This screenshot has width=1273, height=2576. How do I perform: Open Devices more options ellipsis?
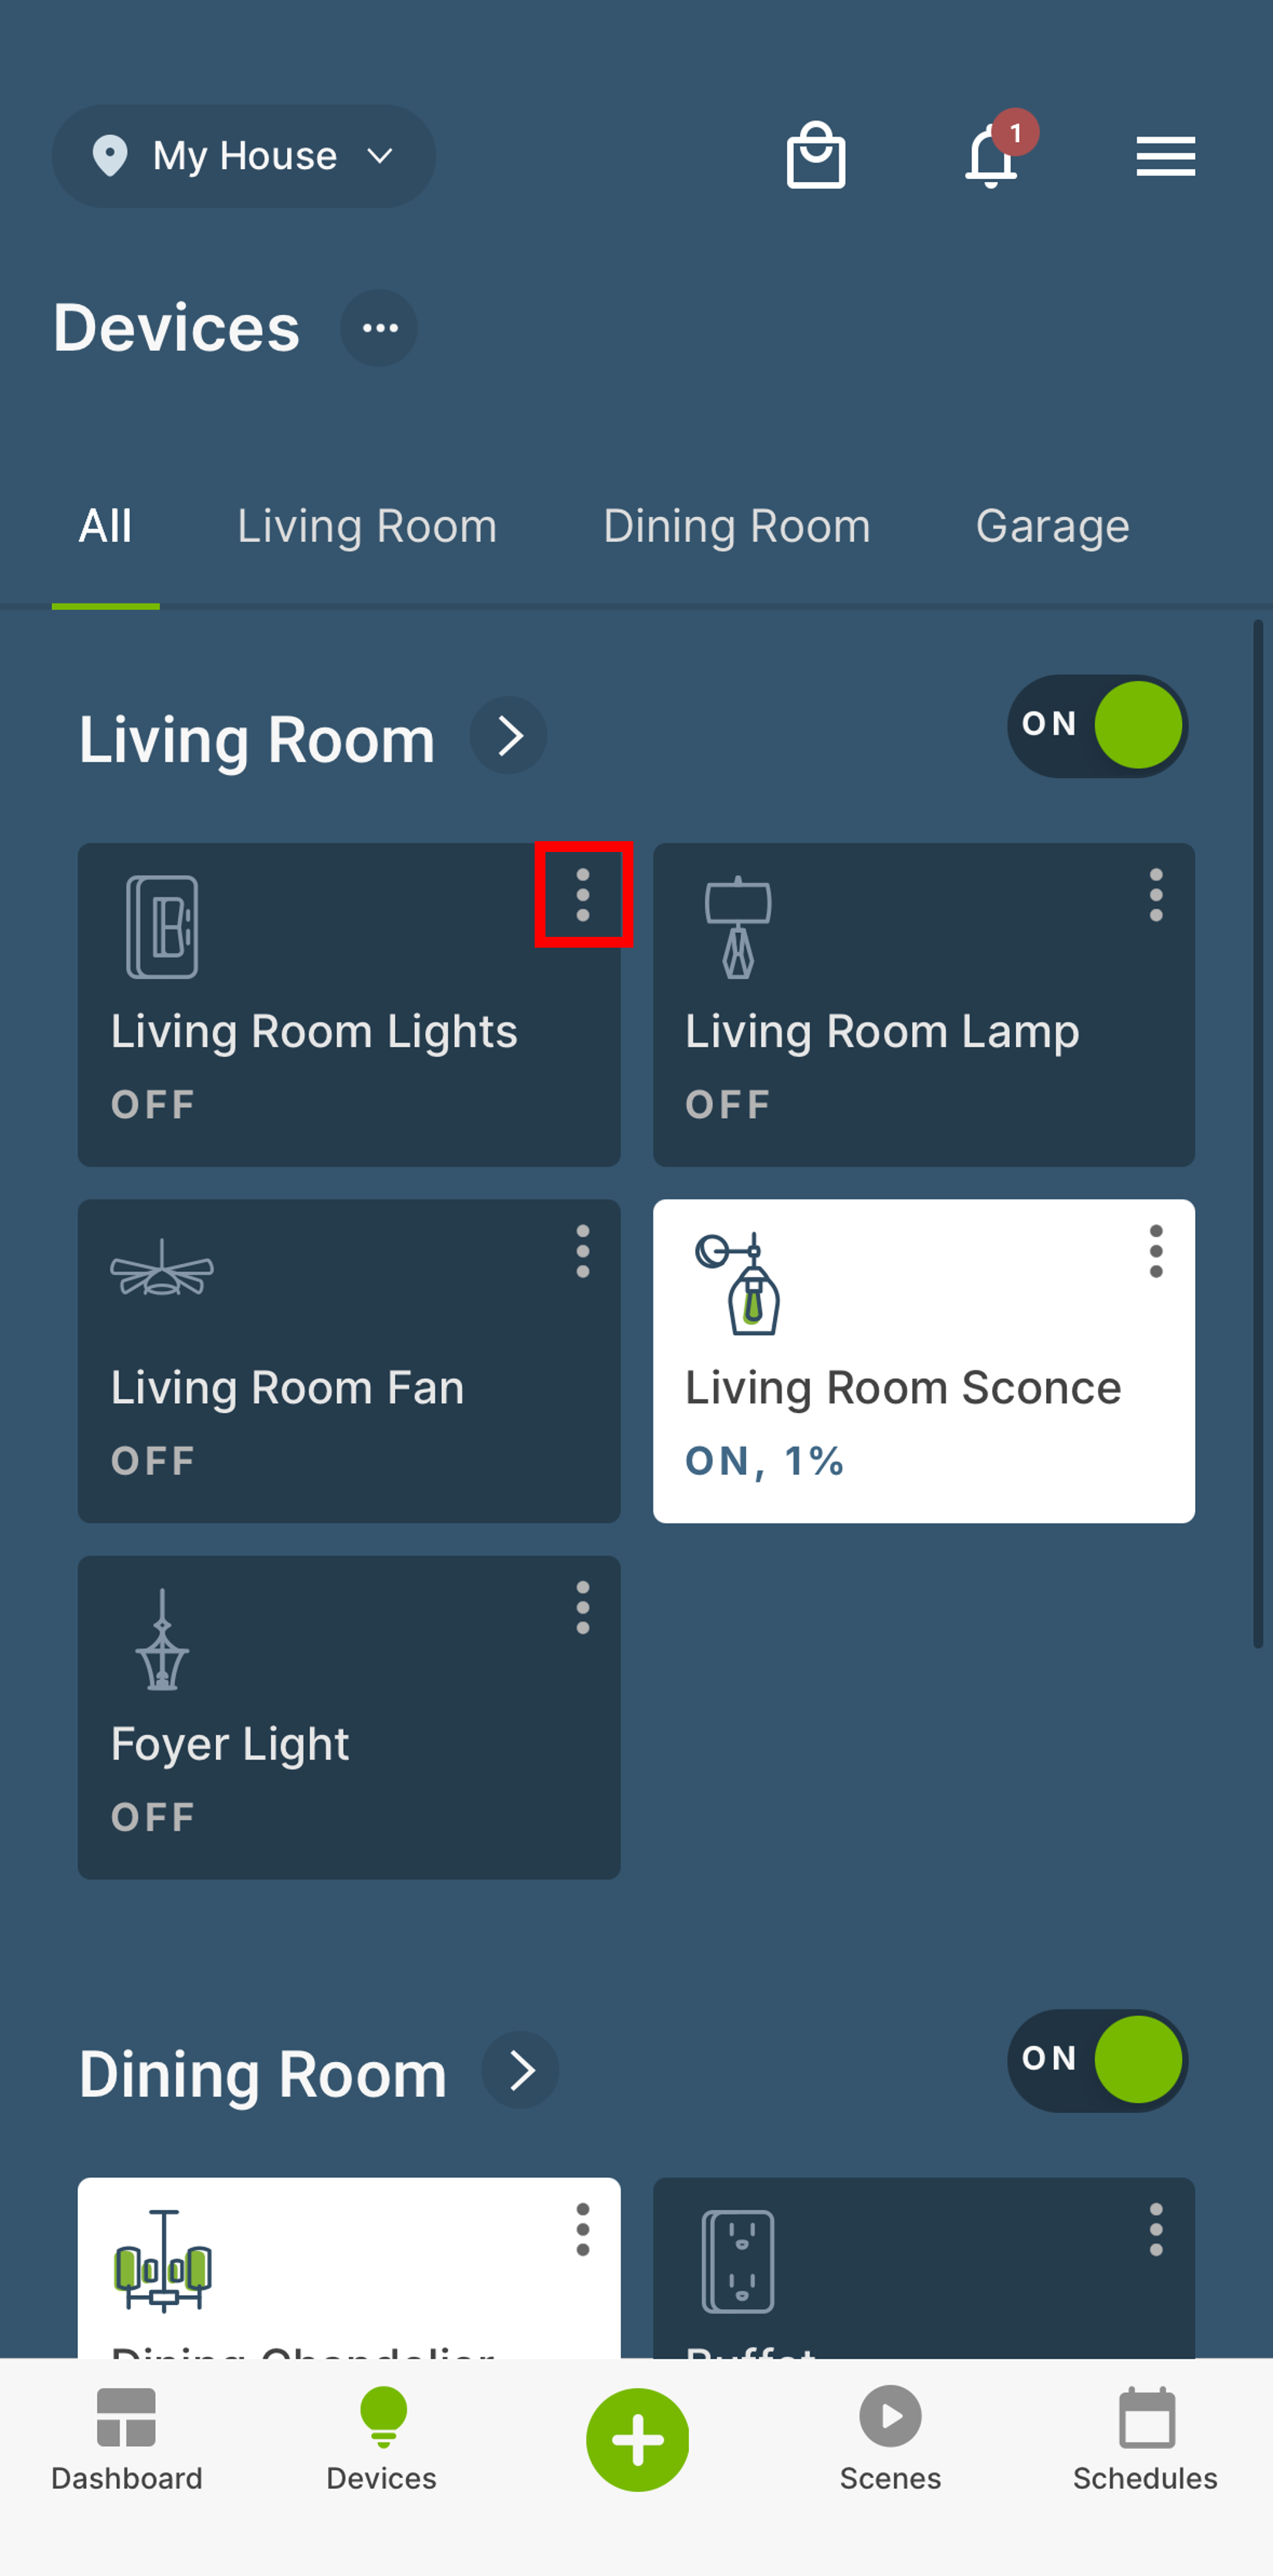click(379, 328)
